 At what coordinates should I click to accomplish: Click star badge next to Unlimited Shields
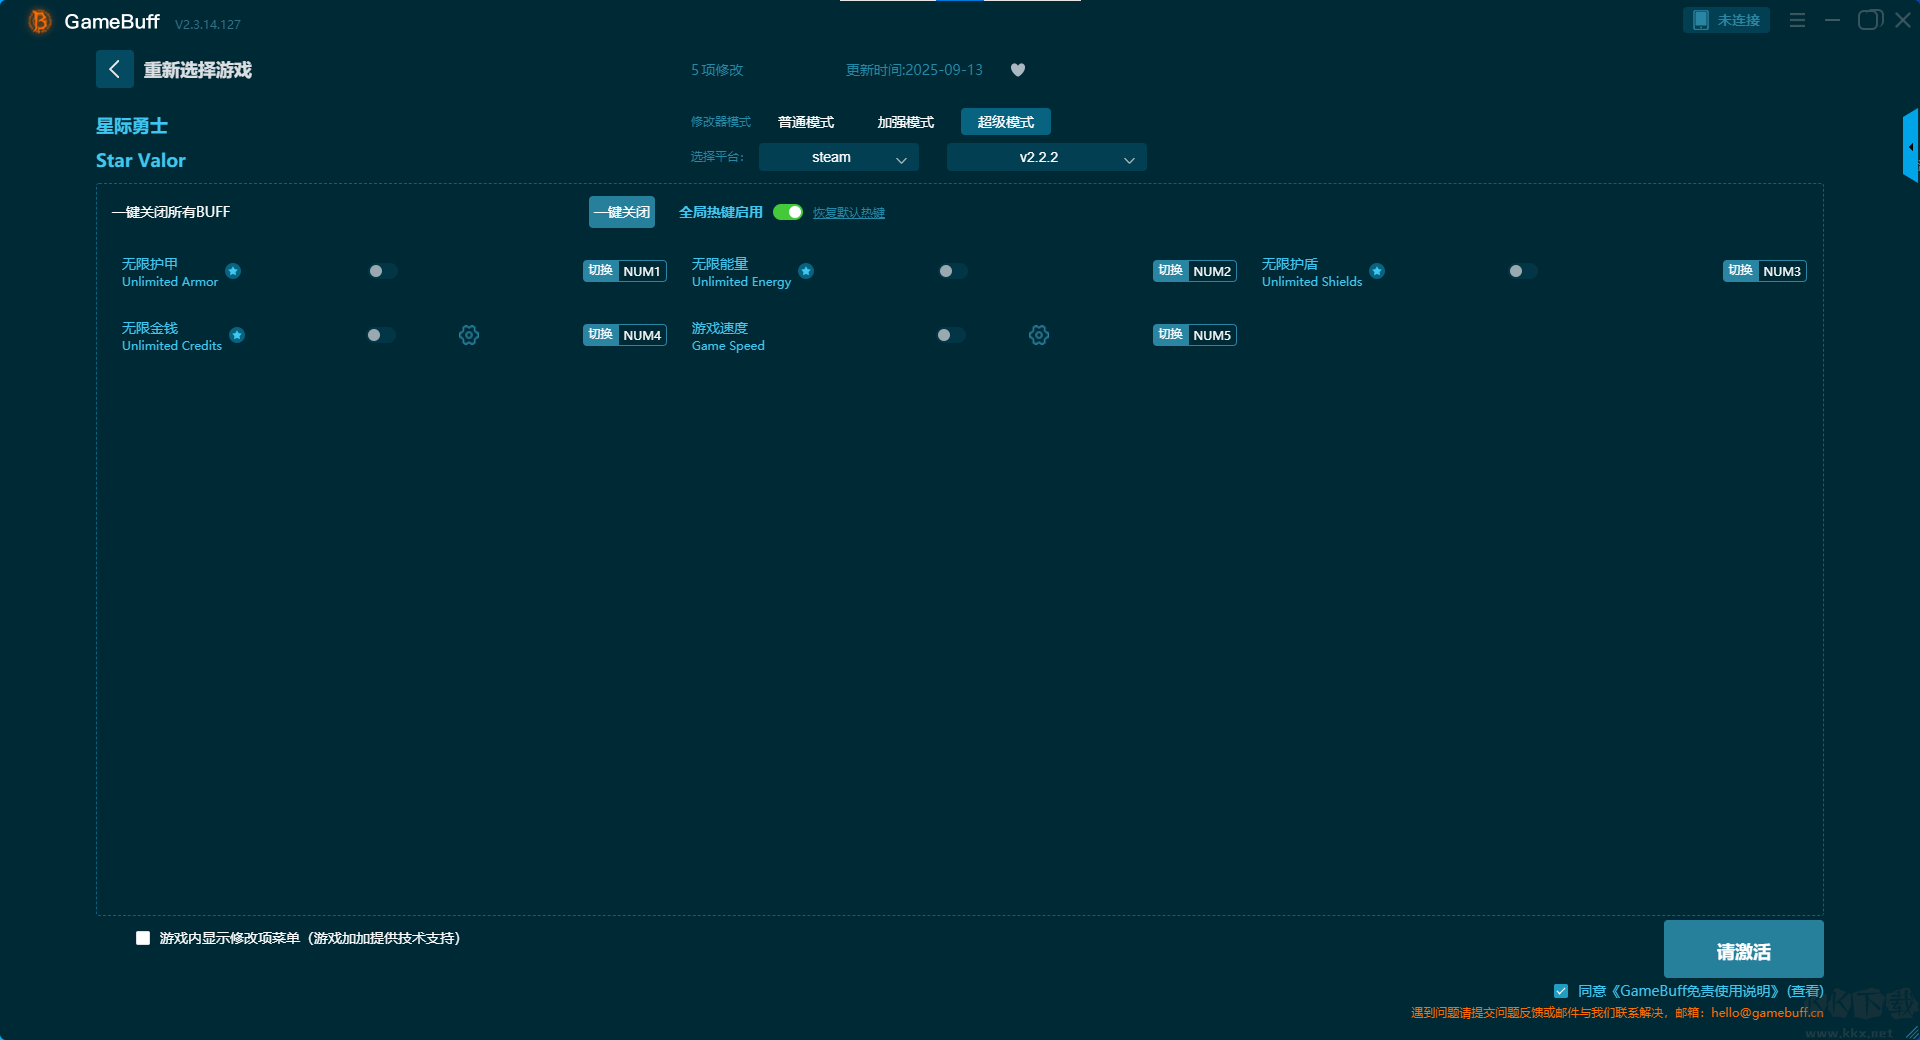pyautogui.click(x=1377, y=271)
